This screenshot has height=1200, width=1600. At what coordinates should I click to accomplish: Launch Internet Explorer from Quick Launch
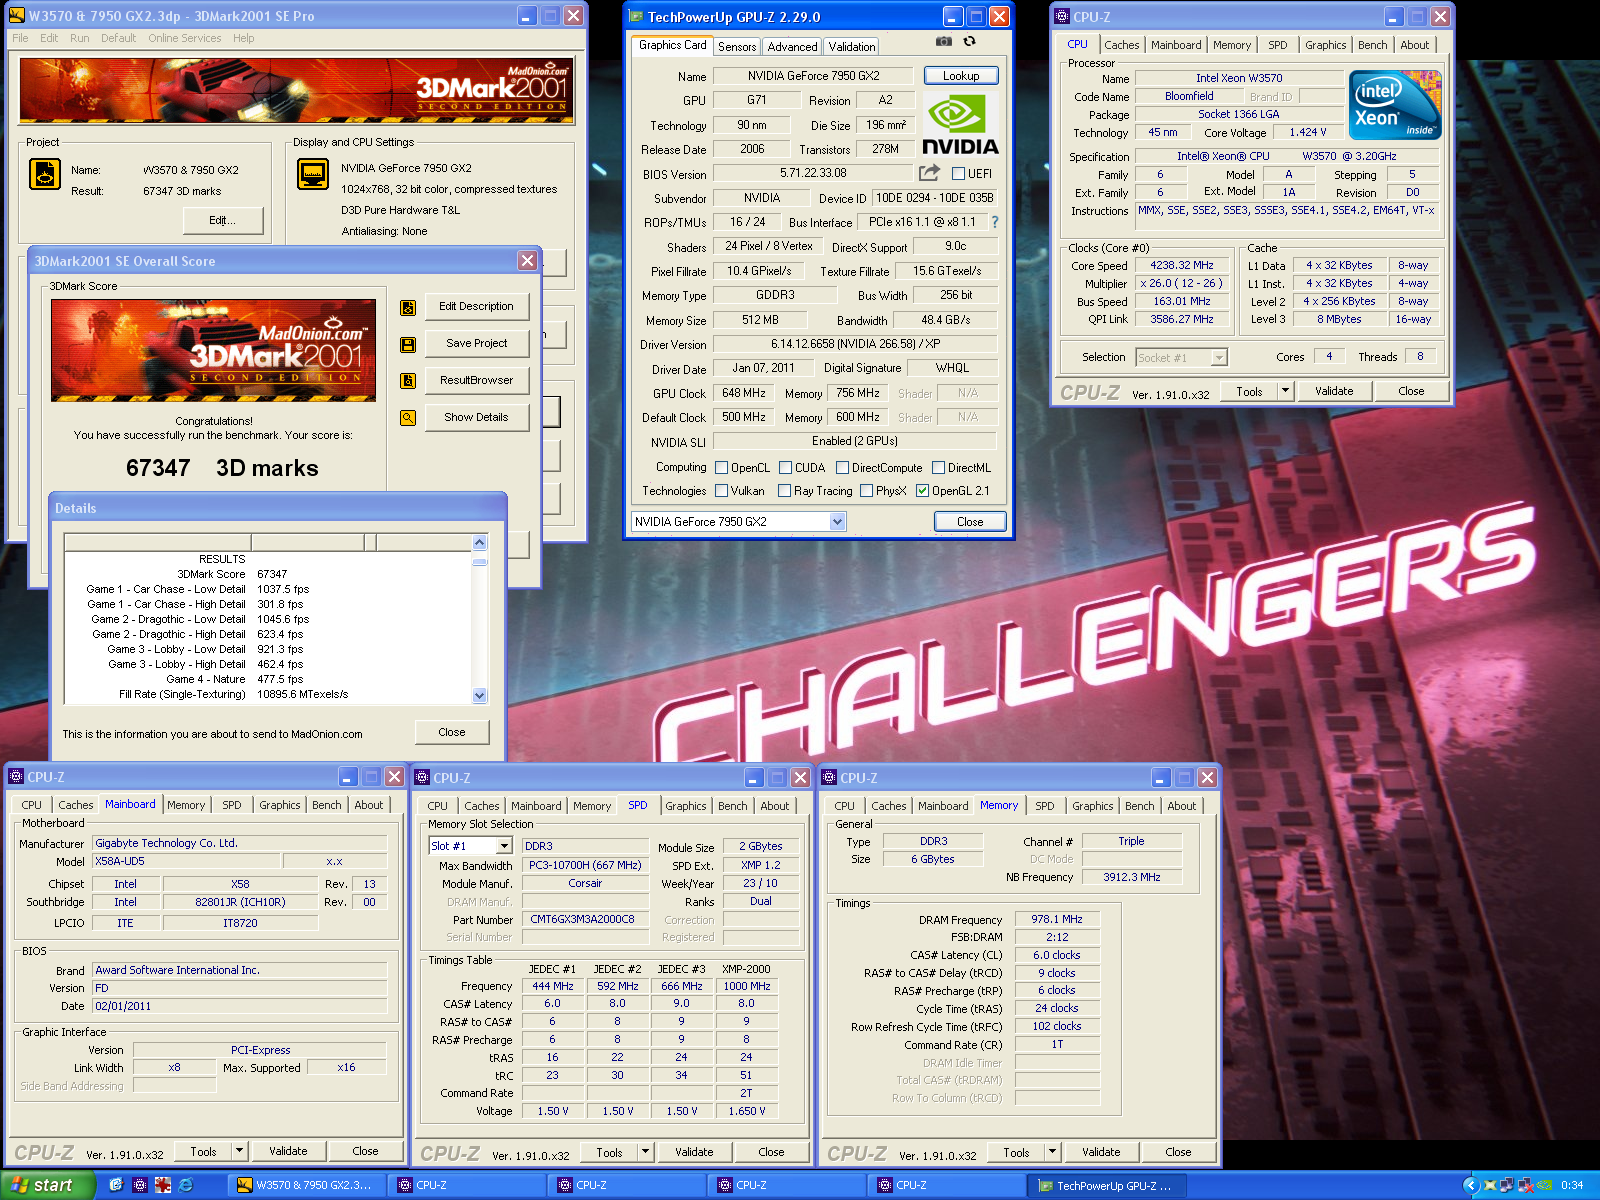(x=186, y=1185)
